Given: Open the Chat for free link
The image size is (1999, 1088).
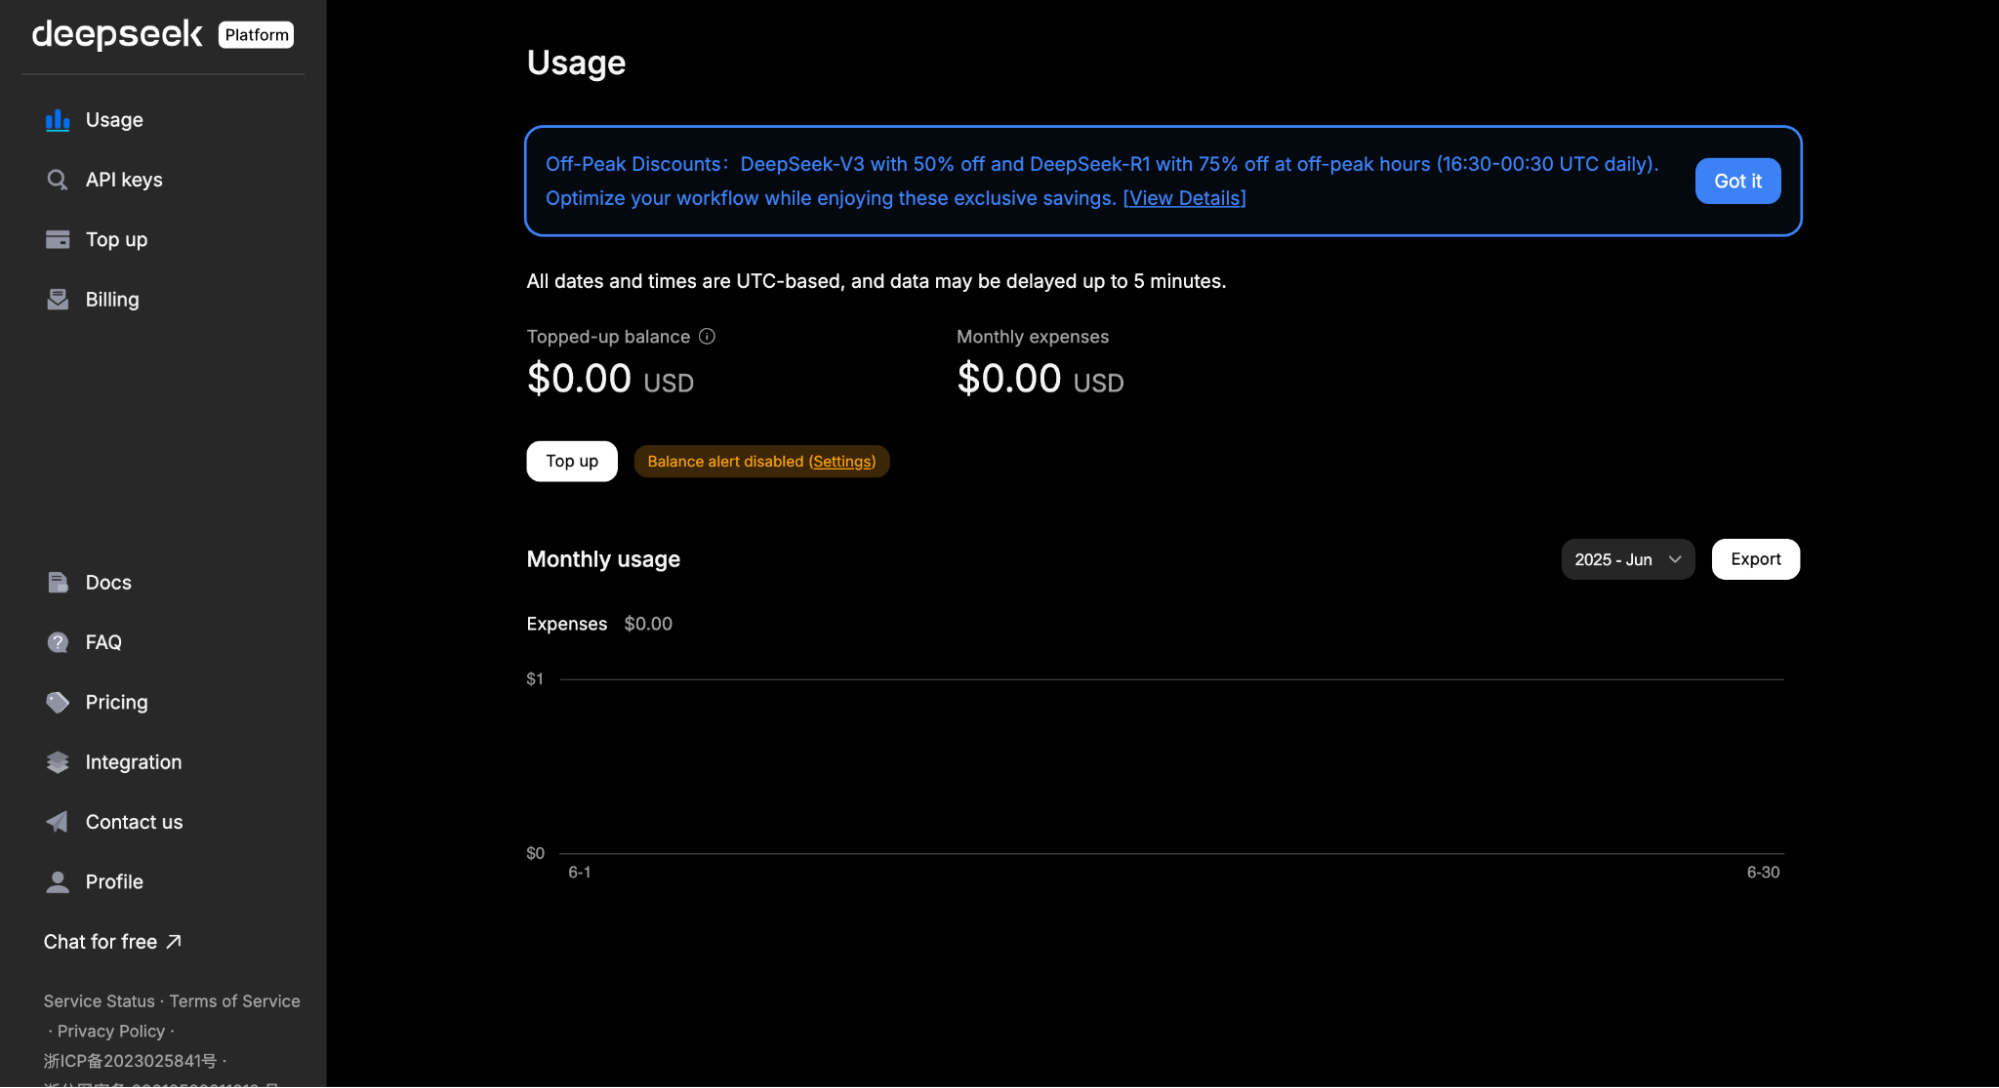Looking at the screenshot, I should click(x=112, y=942).
